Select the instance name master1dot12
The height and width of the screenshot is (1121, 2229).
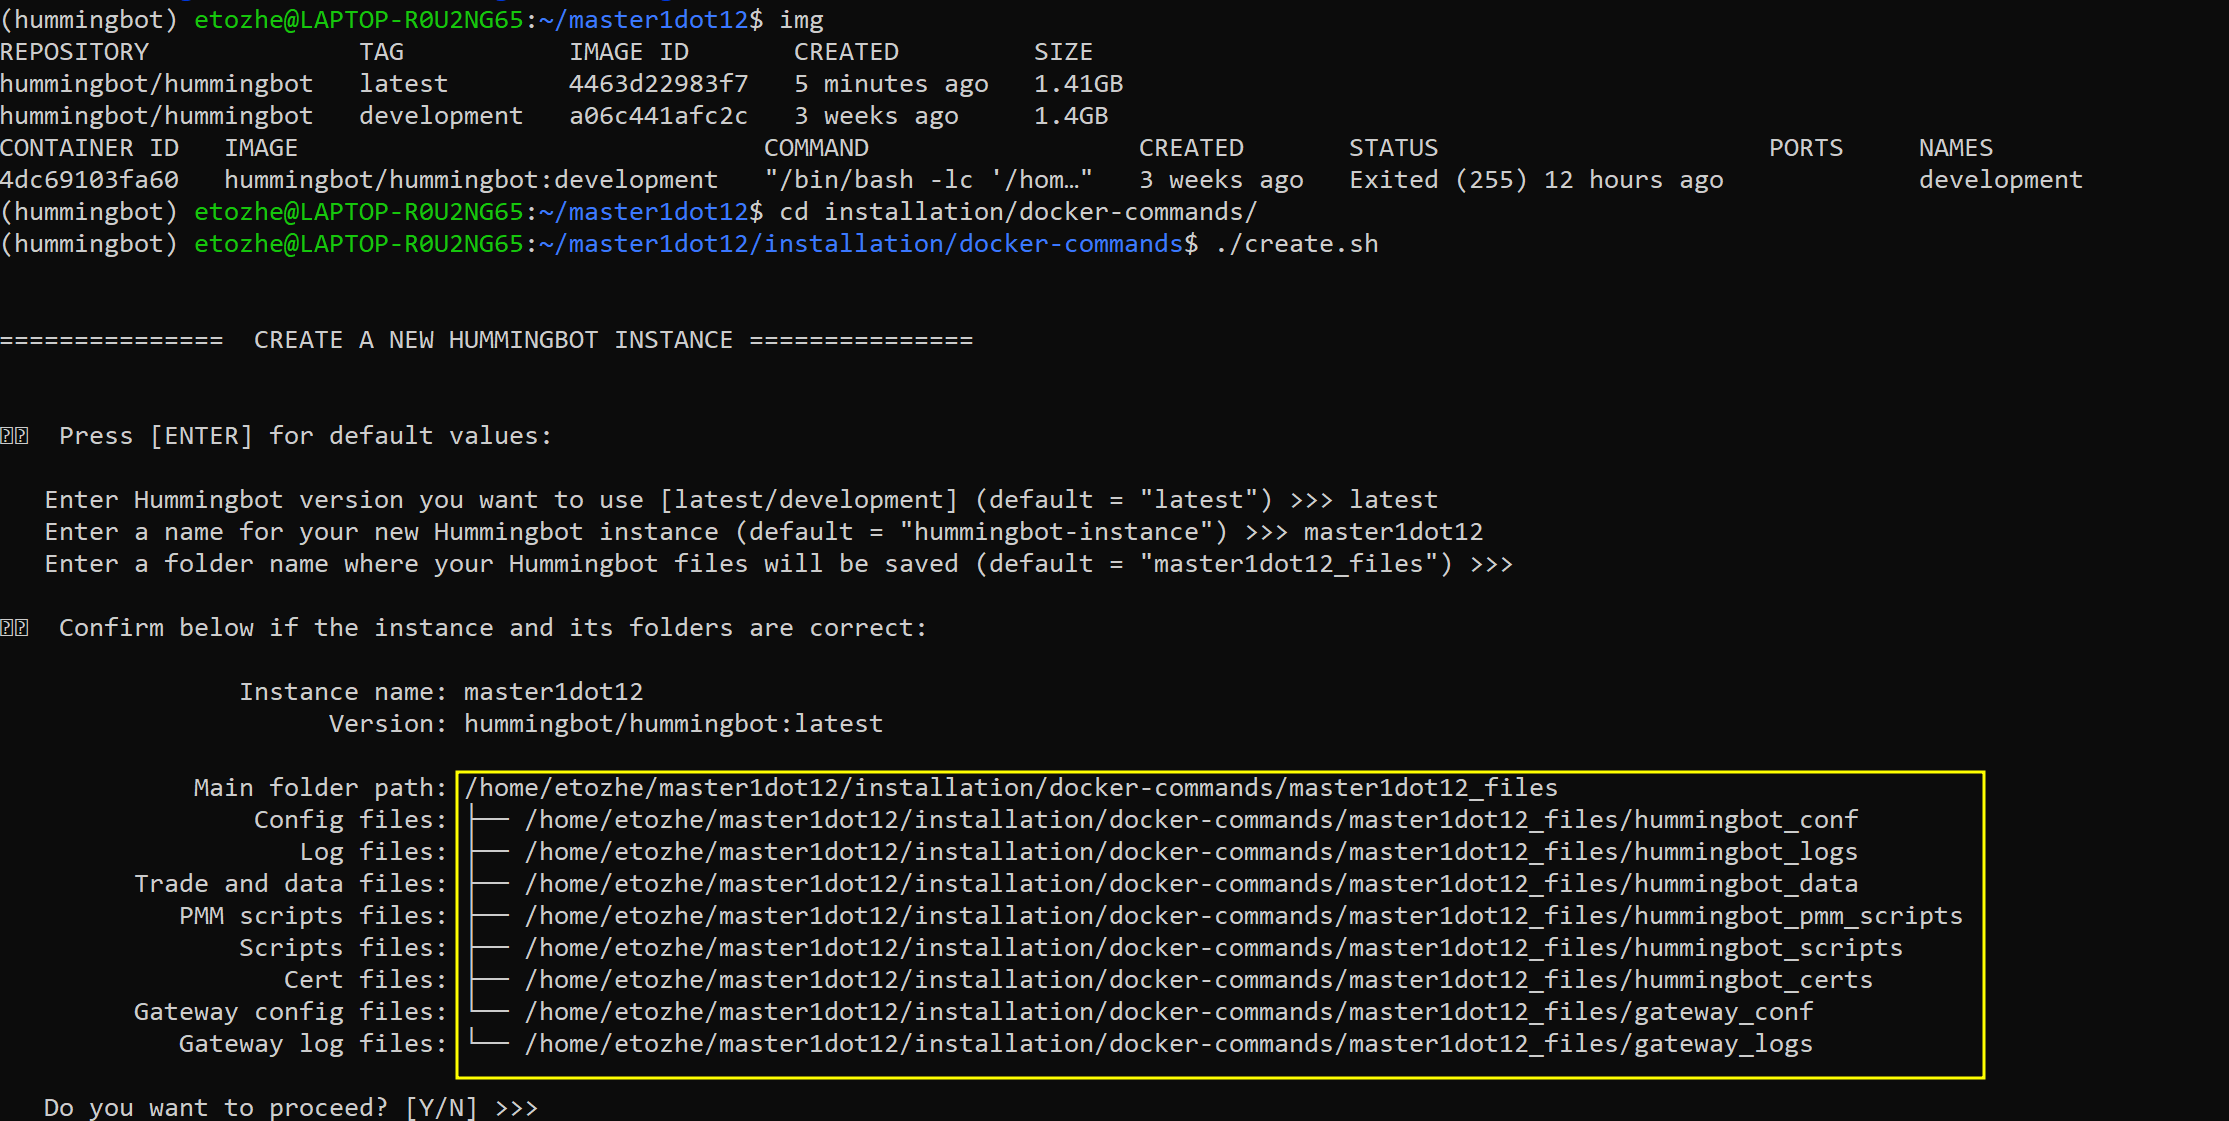tap(553, 691)
